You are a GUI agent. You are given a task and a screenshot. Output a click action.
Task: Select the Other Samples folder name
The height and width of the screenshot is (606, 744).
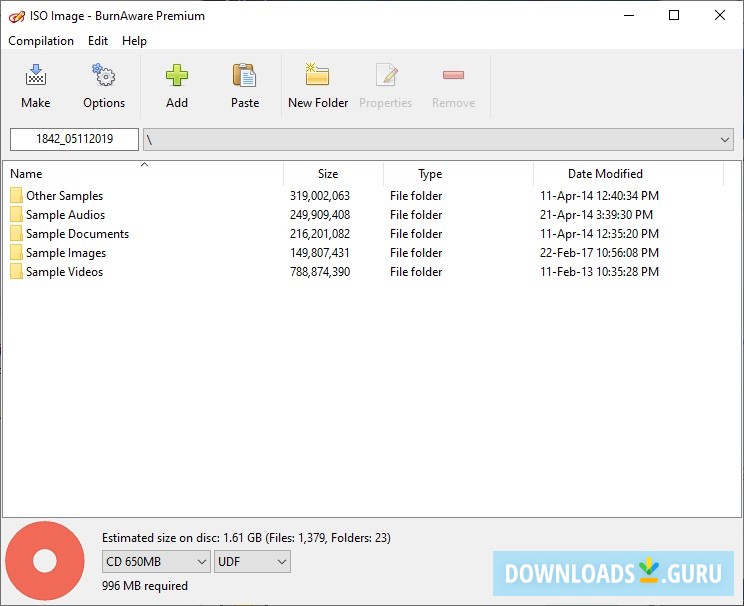tap(65, 196)
